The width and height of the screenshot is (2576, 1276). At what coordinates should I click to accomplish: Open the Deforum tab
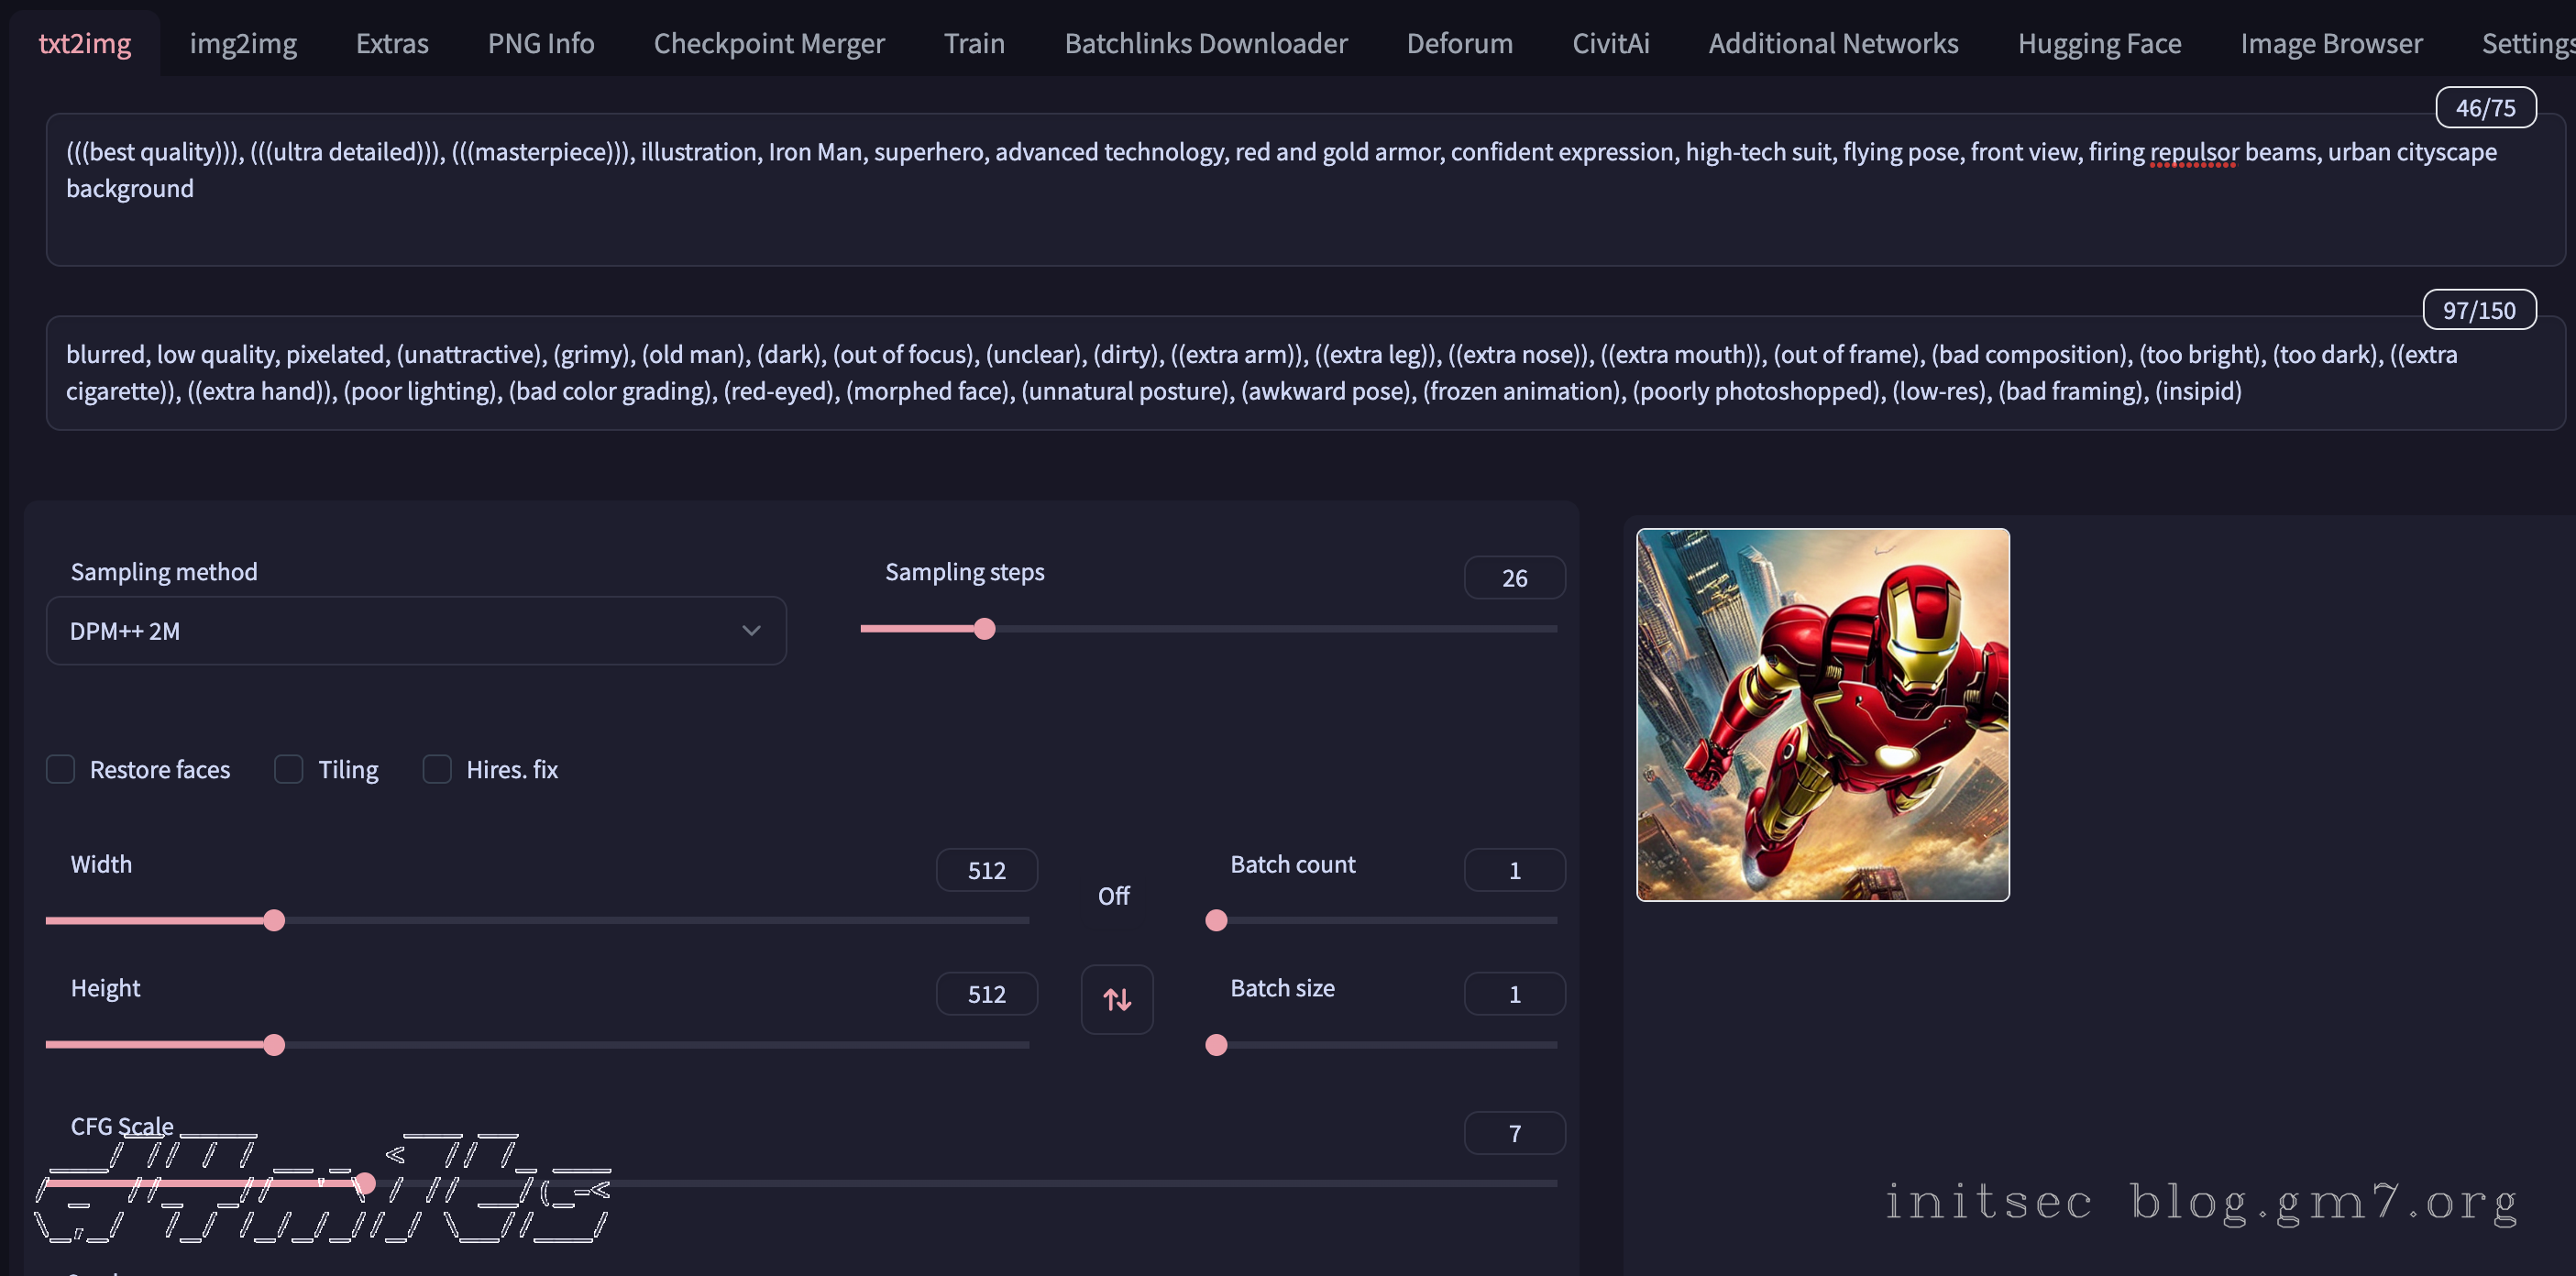(1459, 43)
